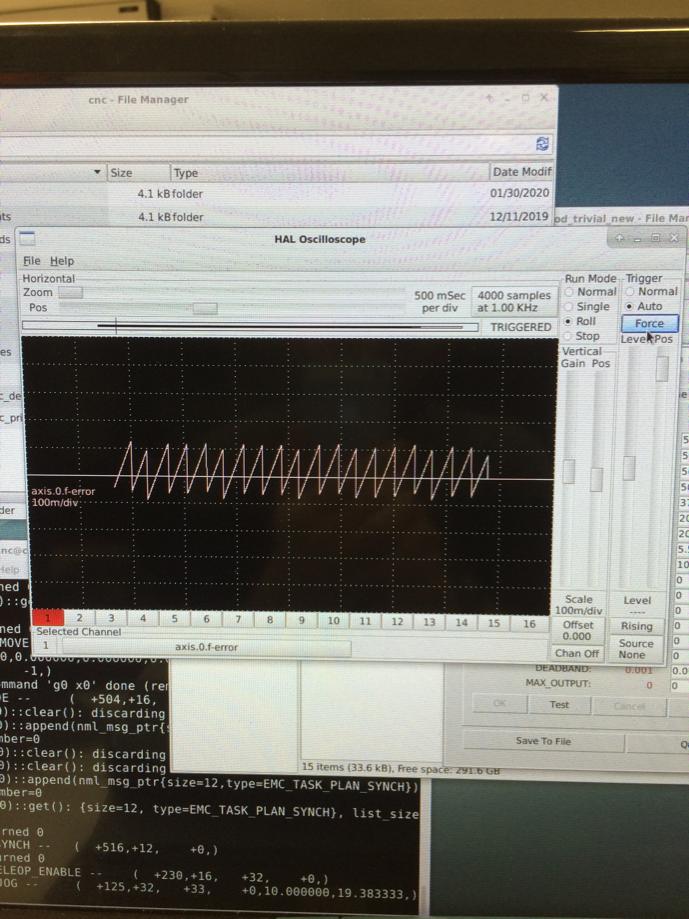Select the Stop run mode
The image size is (689, 919).
click(570, 336)
